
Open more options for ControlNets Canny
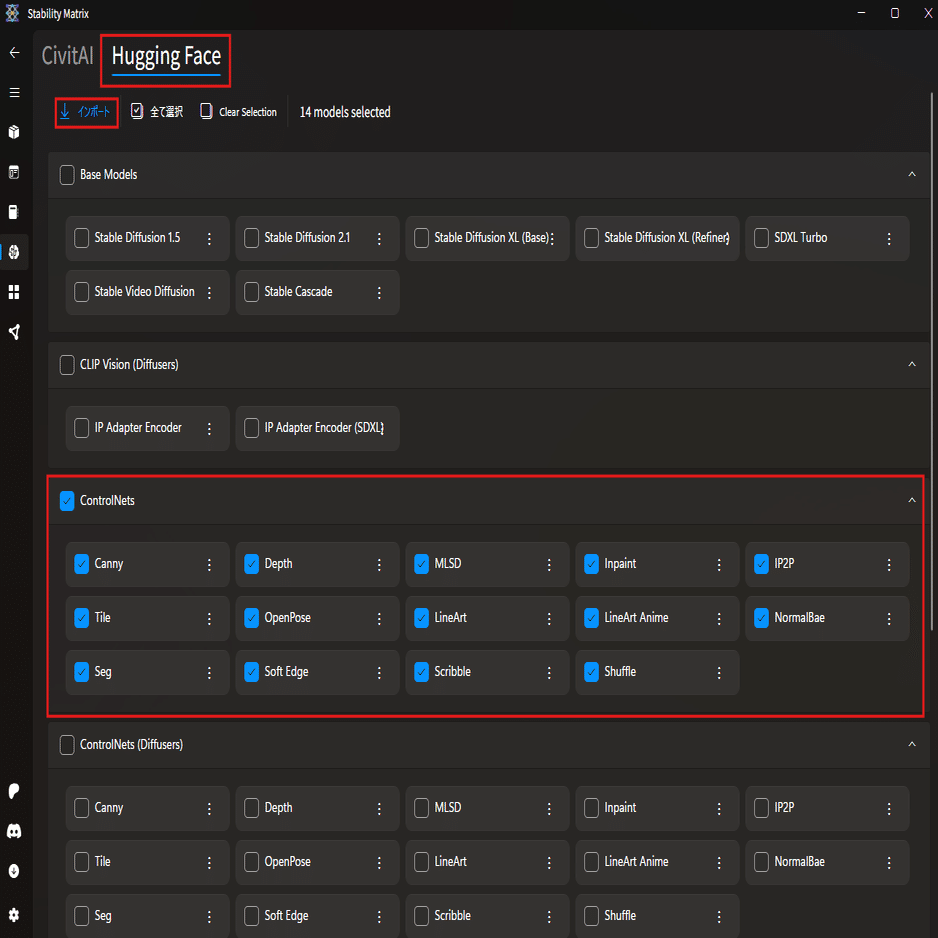coord(209,565)
